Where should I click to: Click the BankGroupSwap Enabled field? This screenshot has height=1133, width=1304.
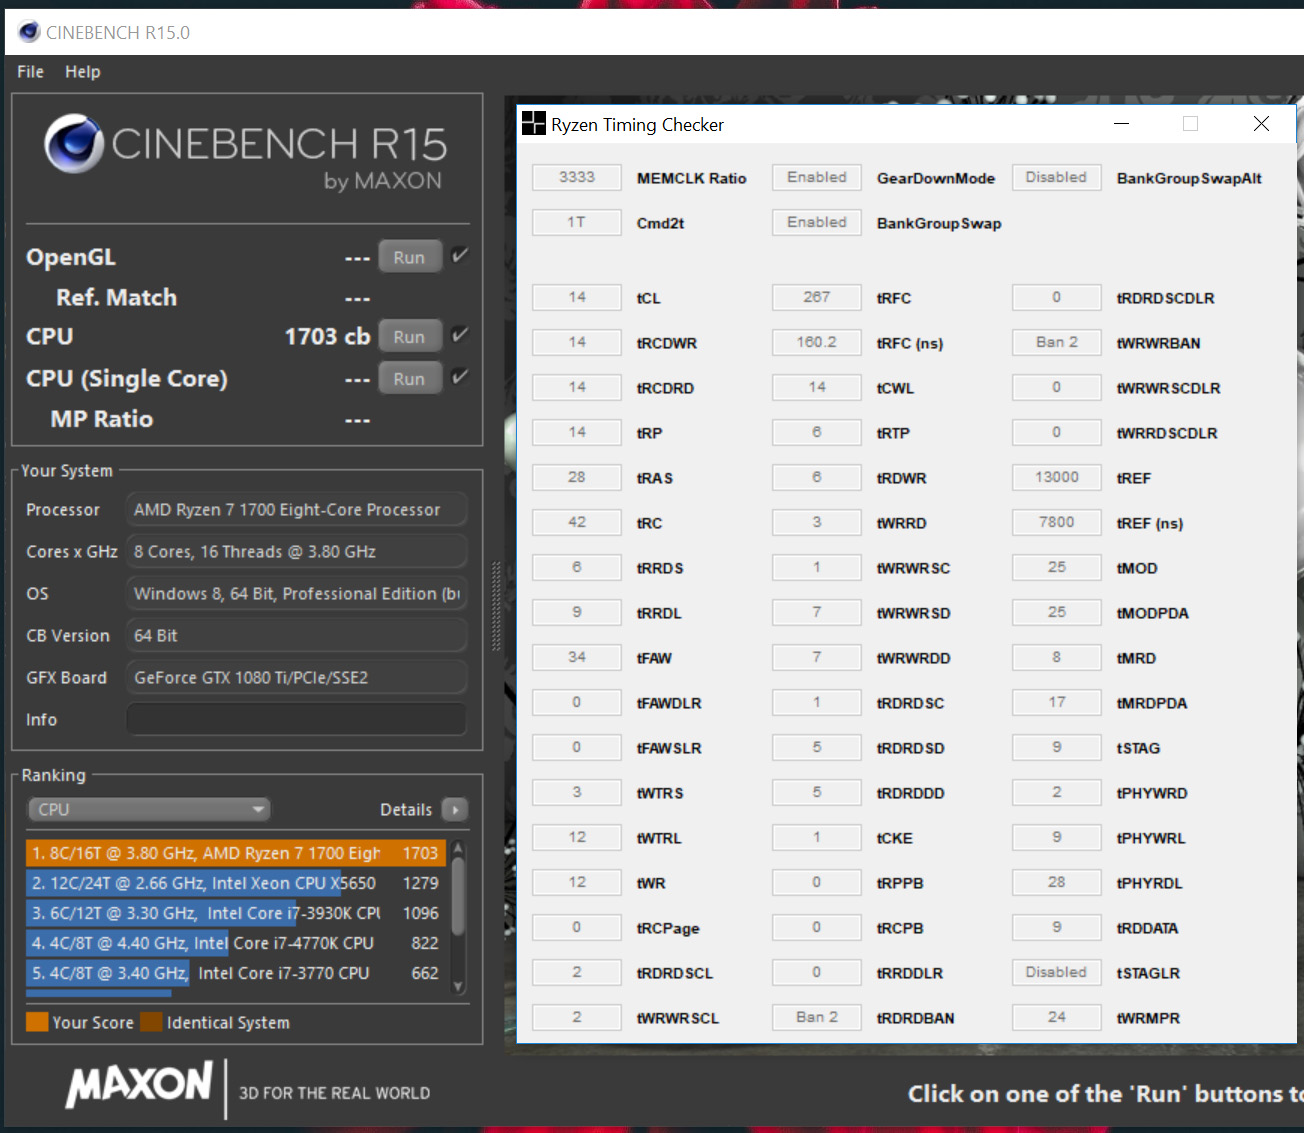coord(817,222)
